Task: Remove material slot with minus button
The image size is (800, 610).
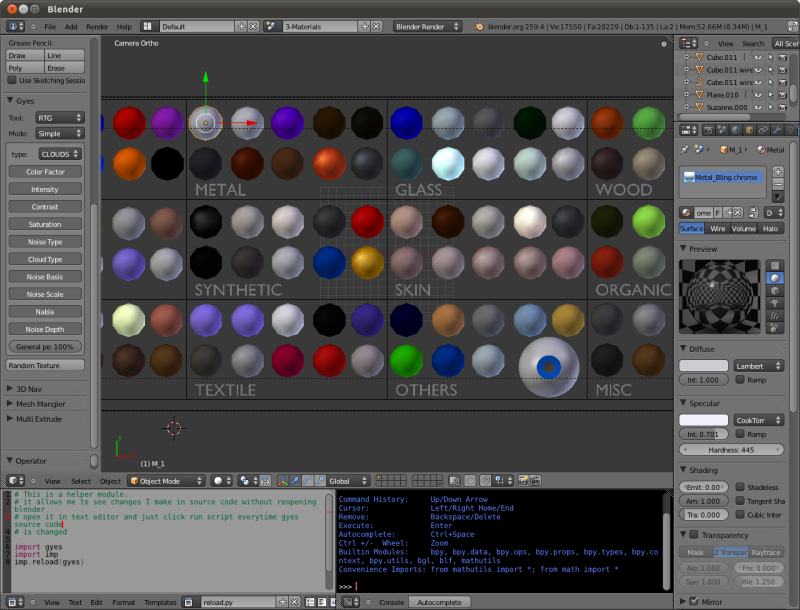Action: (778, 184)
